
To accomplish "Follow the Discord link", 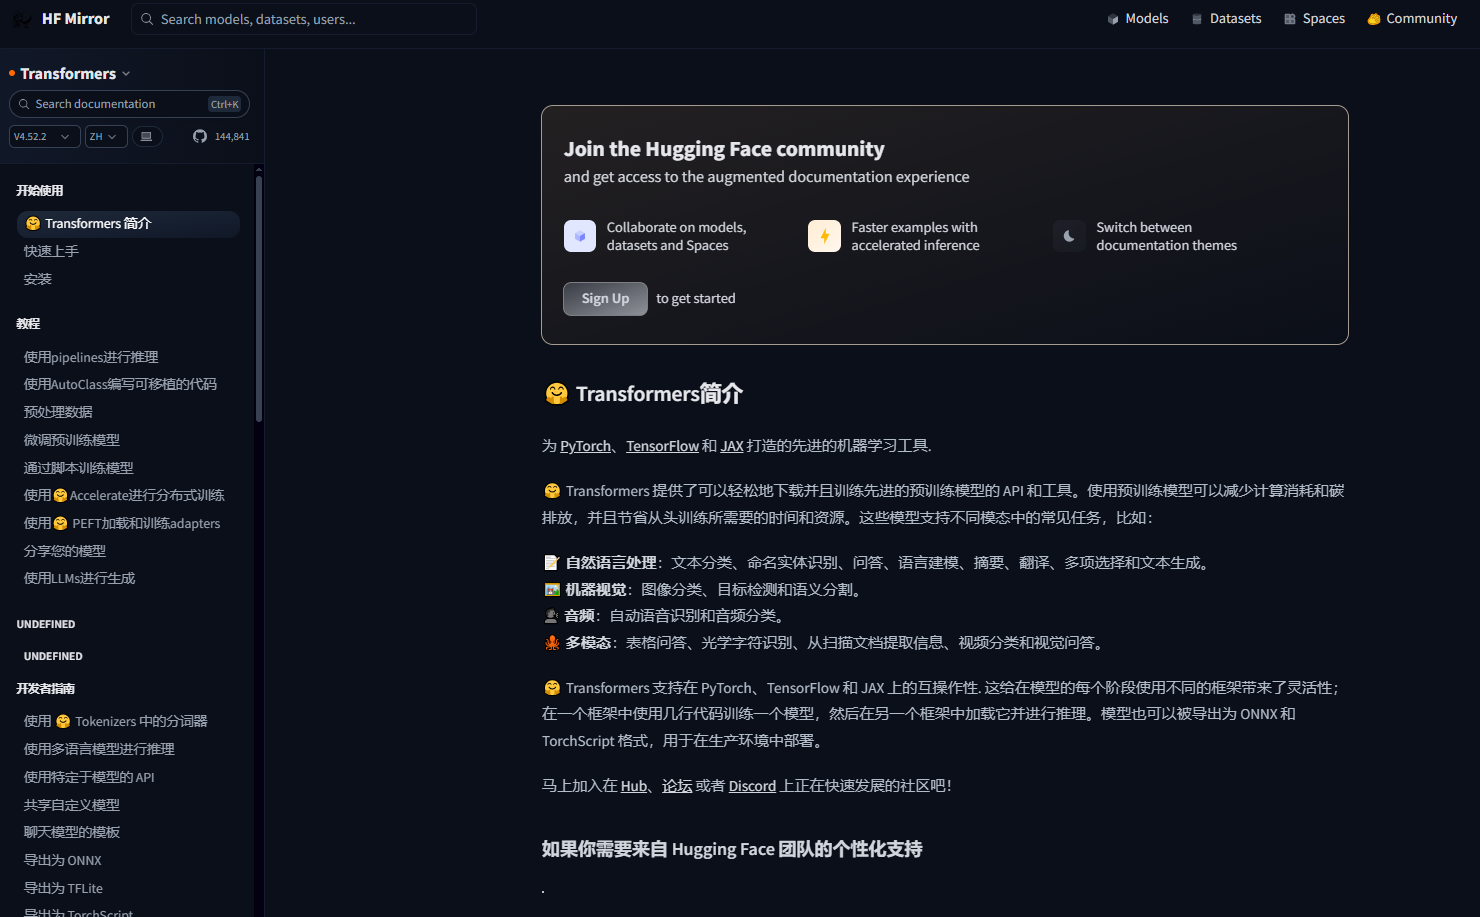I will pos(752,786).
